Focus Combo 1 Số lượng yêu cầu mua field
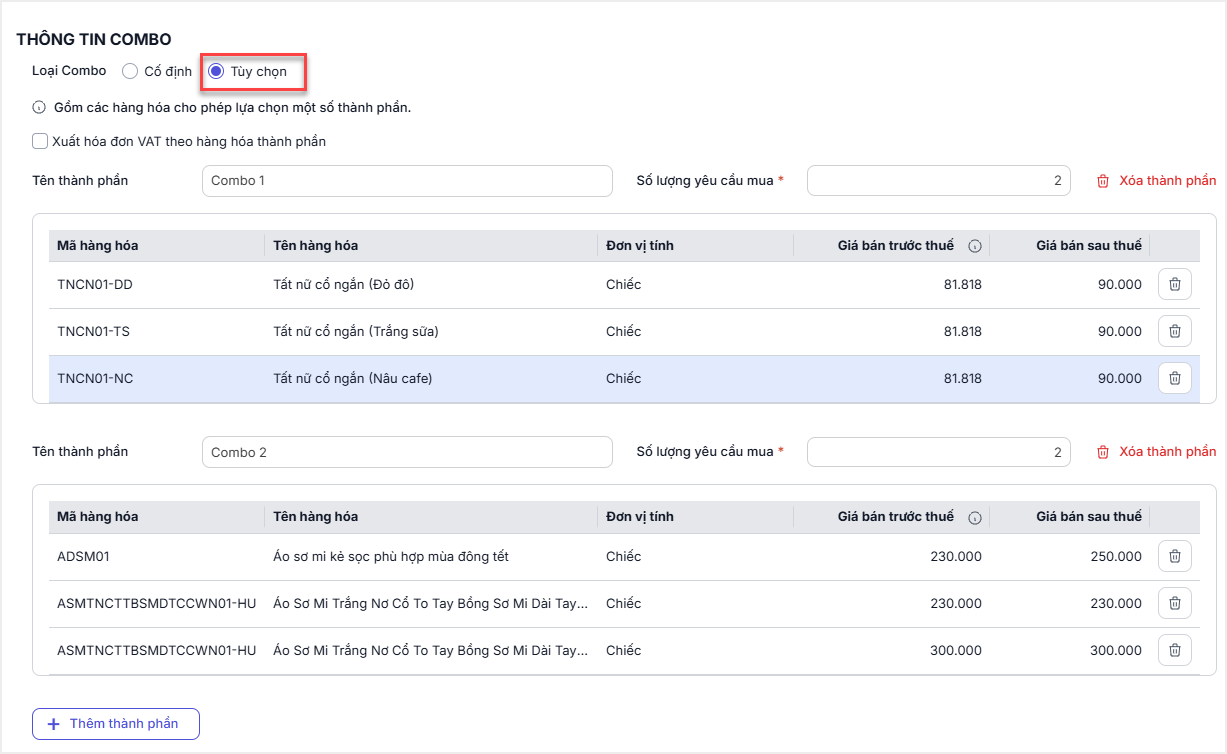 click(x=938, y=181)
